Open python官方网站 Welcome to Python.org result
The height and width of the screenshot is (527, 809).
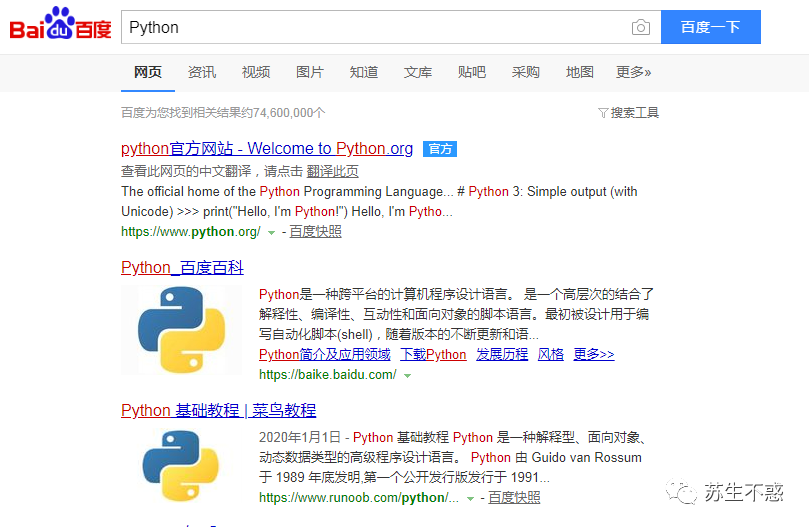click(x=267, y=149)
